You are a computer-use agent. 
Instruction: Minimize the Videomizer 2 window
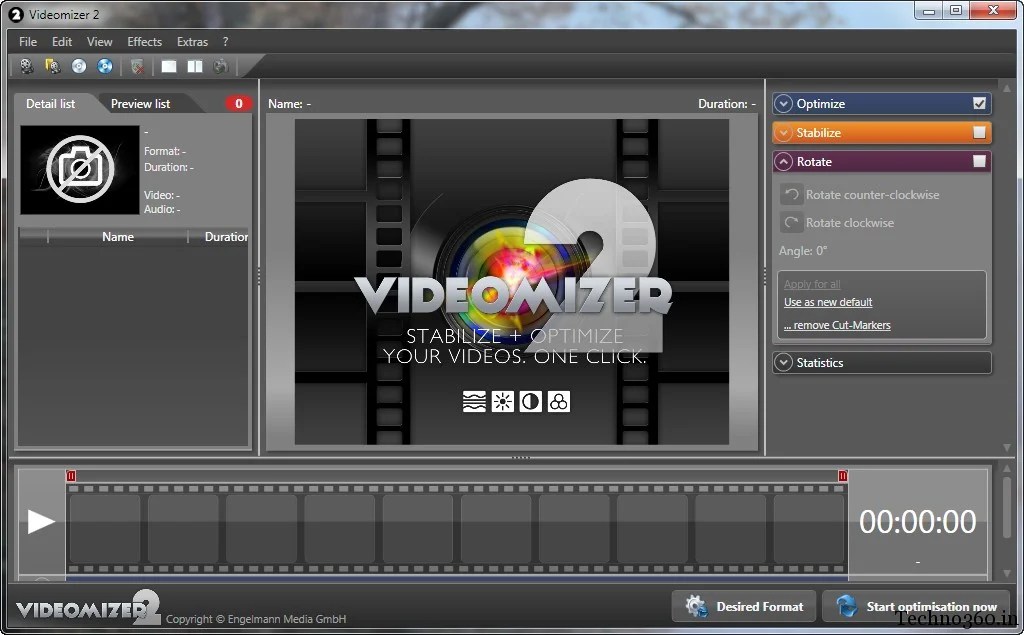(x=930, y=10)
